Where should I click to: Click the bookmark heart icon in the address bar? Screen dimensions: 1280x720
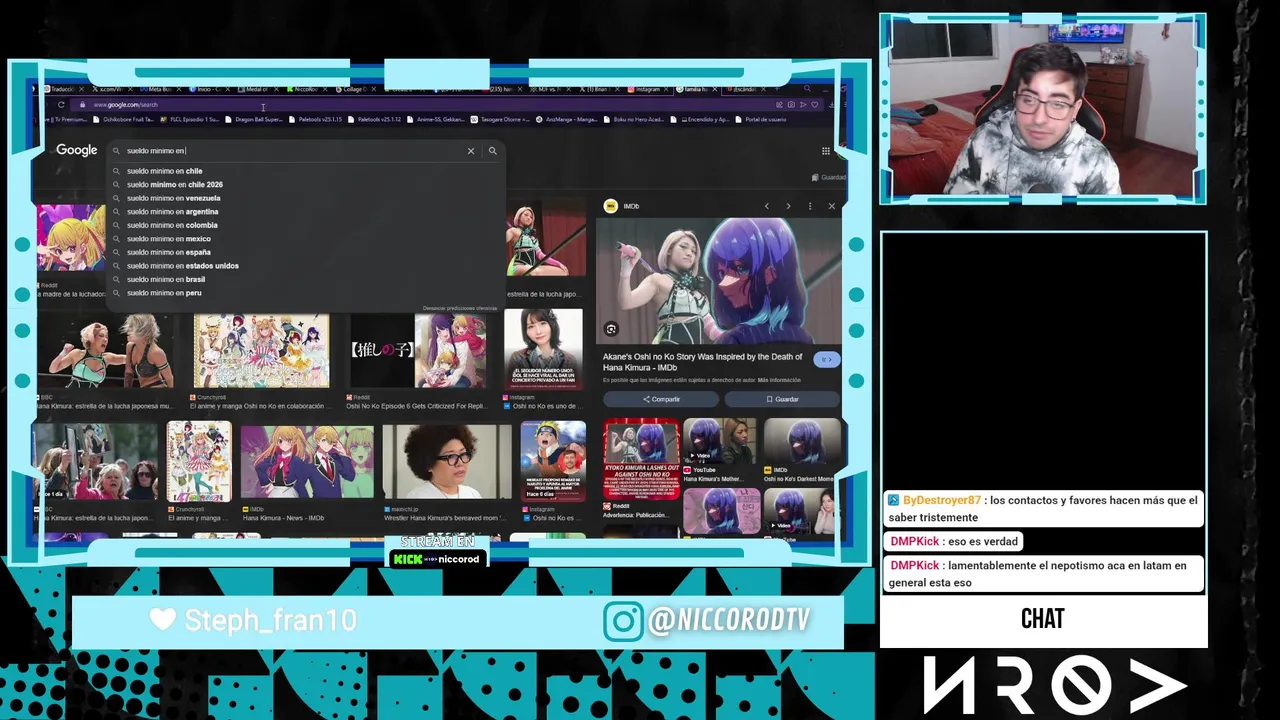pos(815,105)
